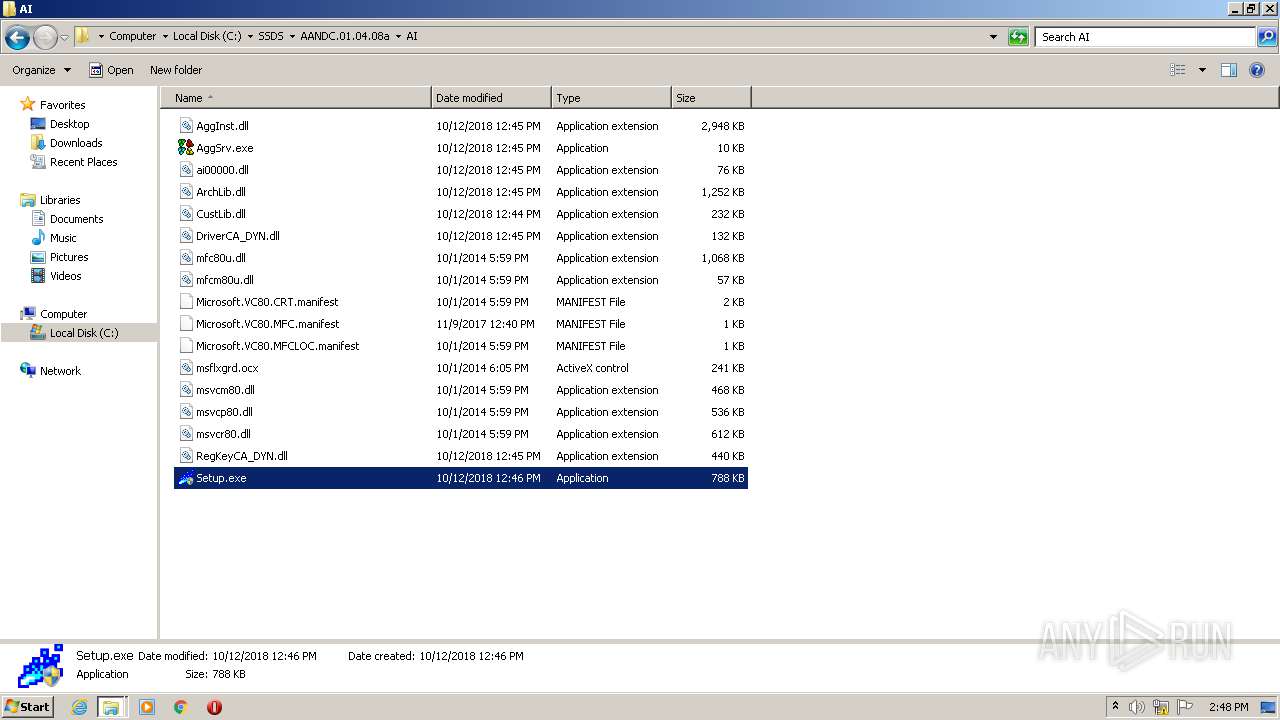Image resolution: width=1280 pixels, height=720 pixels.
Task: Click the AggSrv.exe application icon
Action: pos(186,148)
